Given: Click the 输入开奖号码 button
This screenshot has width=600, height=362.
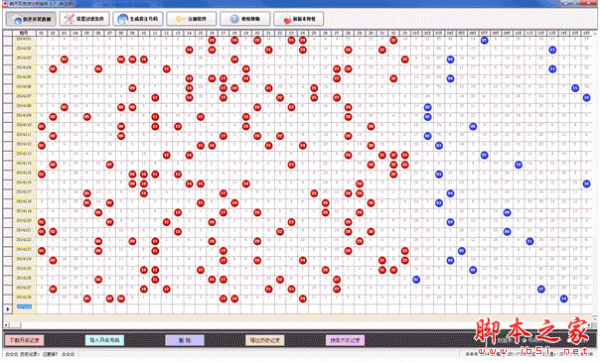Looking at the screenshot, I should [x=104, y=340].
